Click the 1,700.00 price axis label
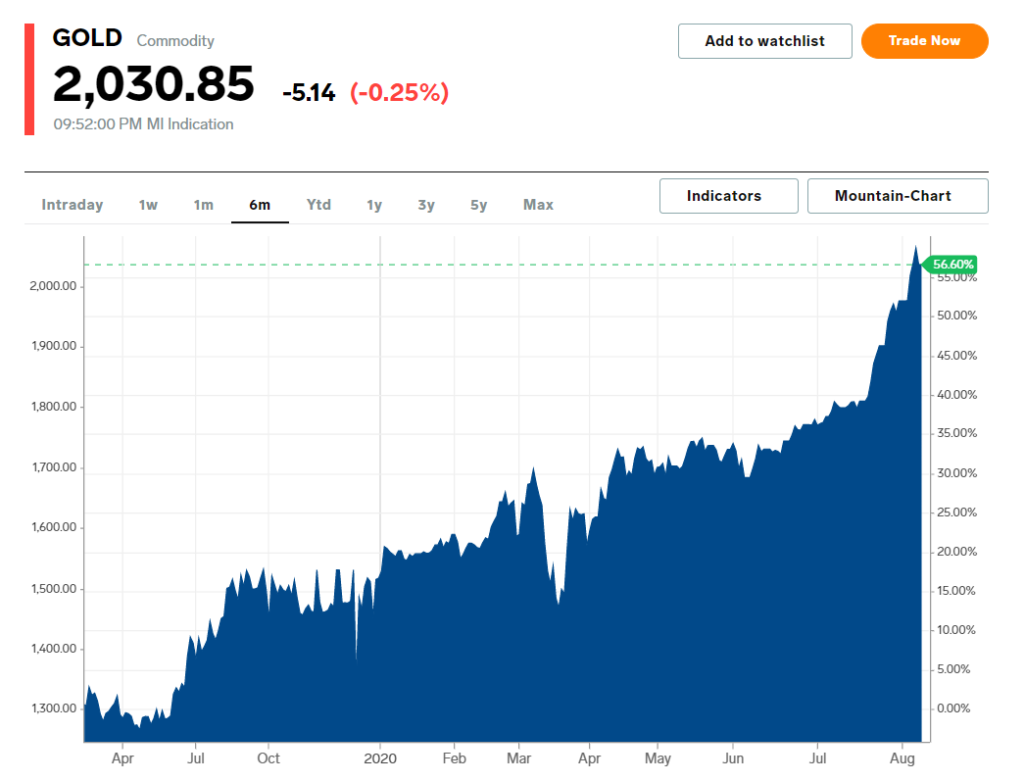Viewport: 1024px width, 781px height. click(x=54, y=468)
